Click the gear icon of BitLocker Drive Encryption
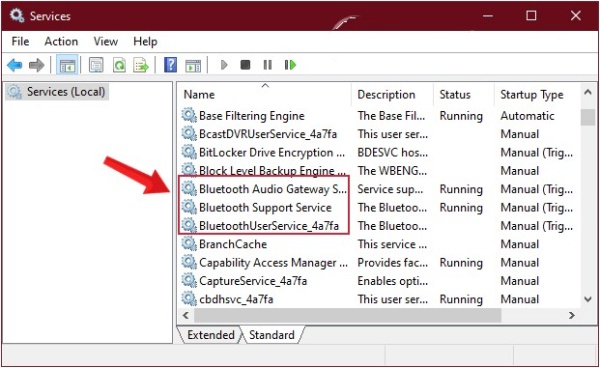 pos(189,151)
